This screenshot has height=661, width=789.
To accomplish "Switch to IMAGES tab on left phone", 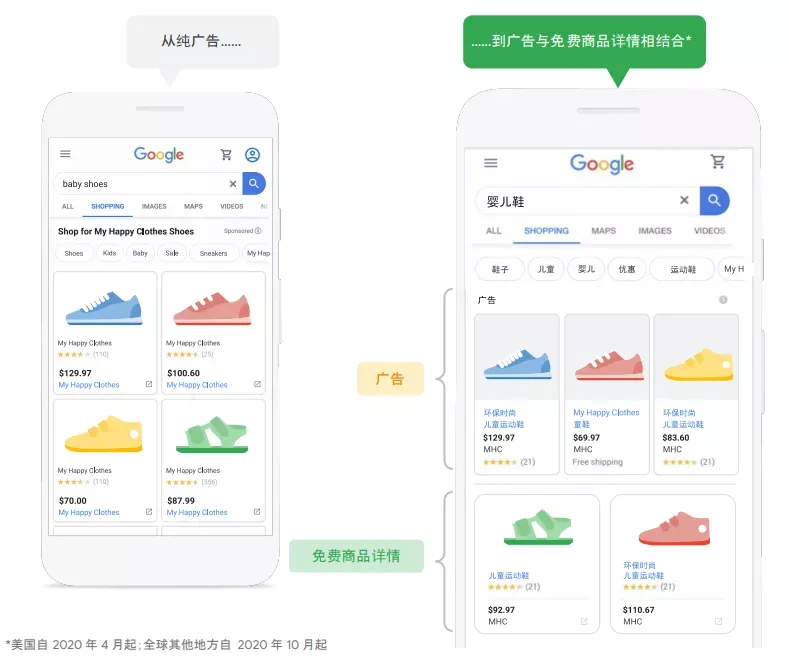I will pos(154,206).
